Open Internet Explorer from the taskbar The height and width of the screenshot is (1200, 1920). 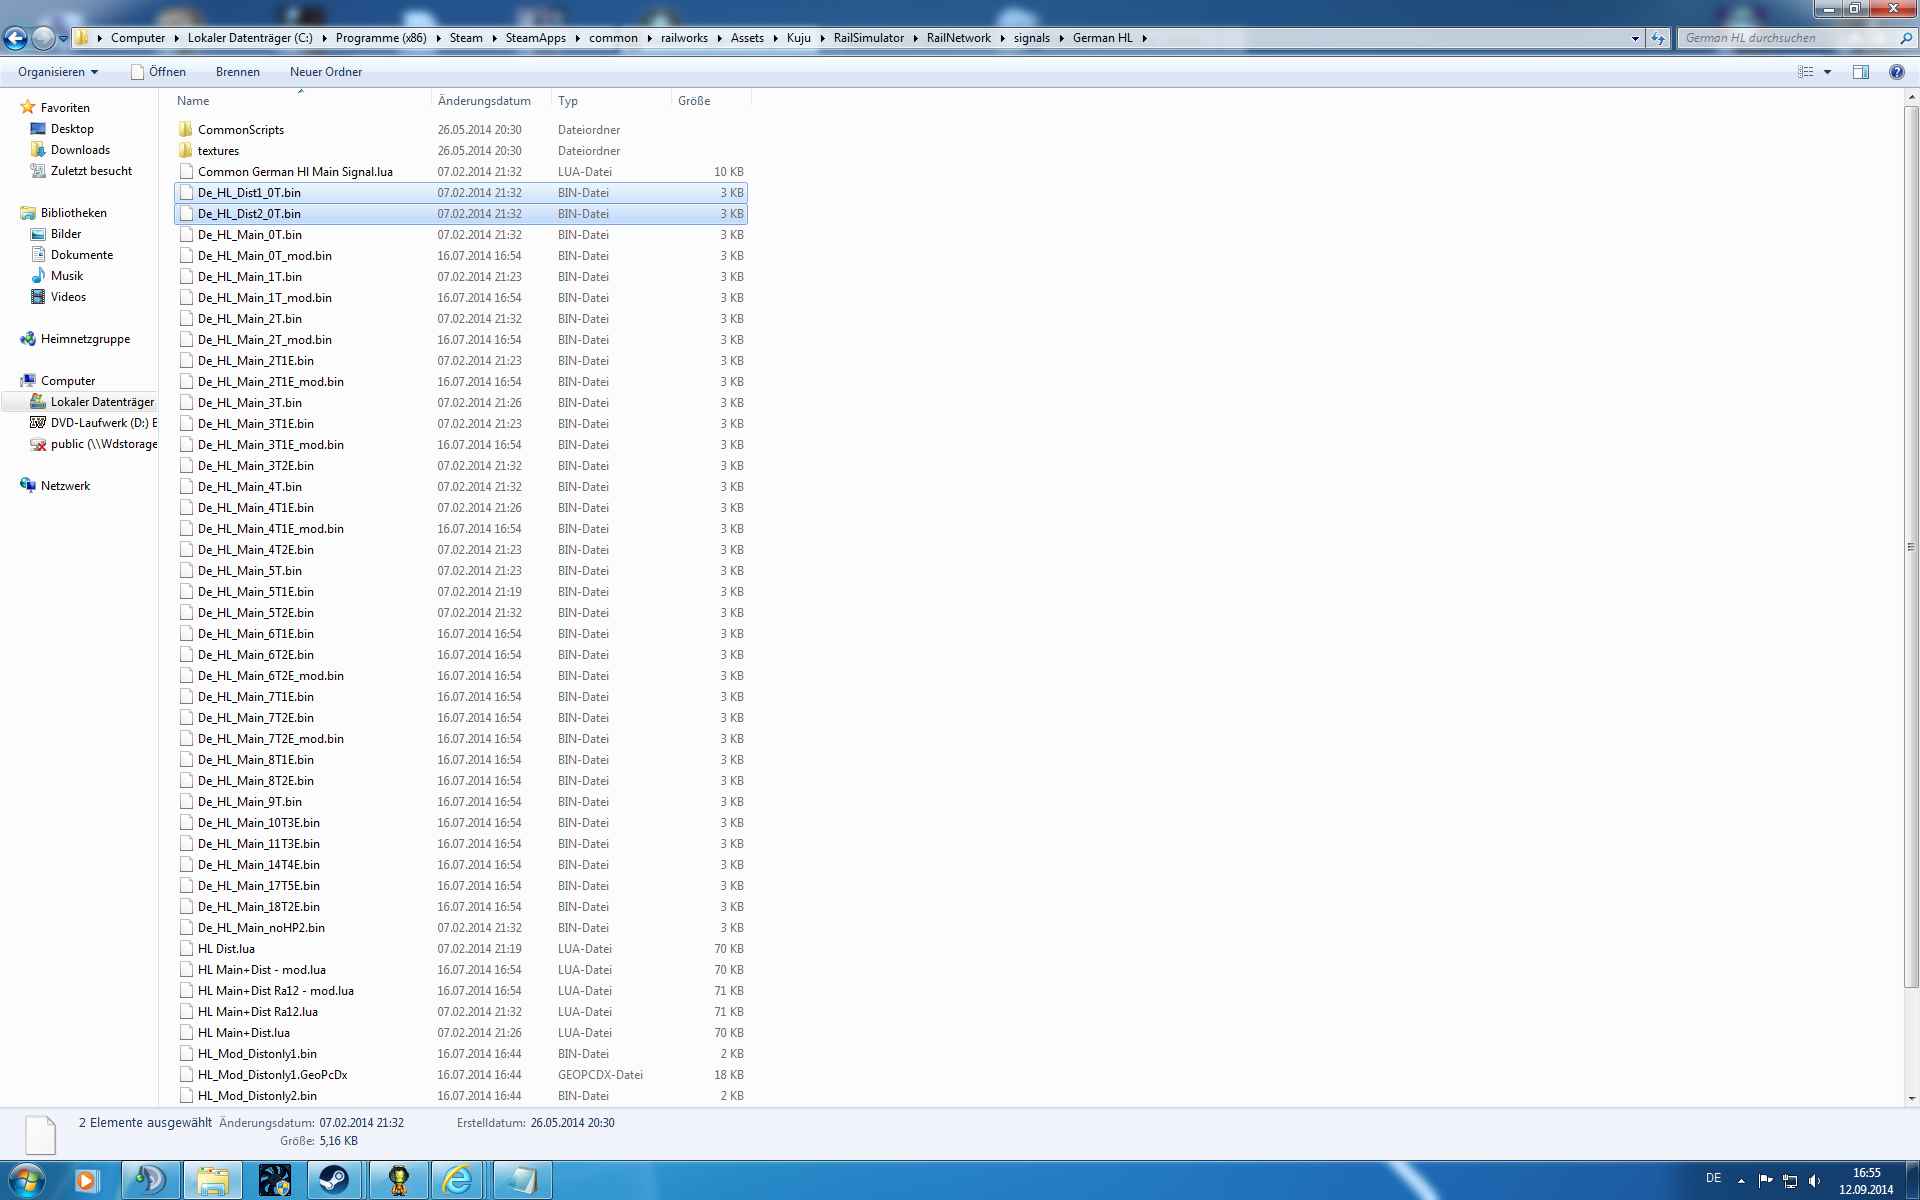tap(458, 1180)
